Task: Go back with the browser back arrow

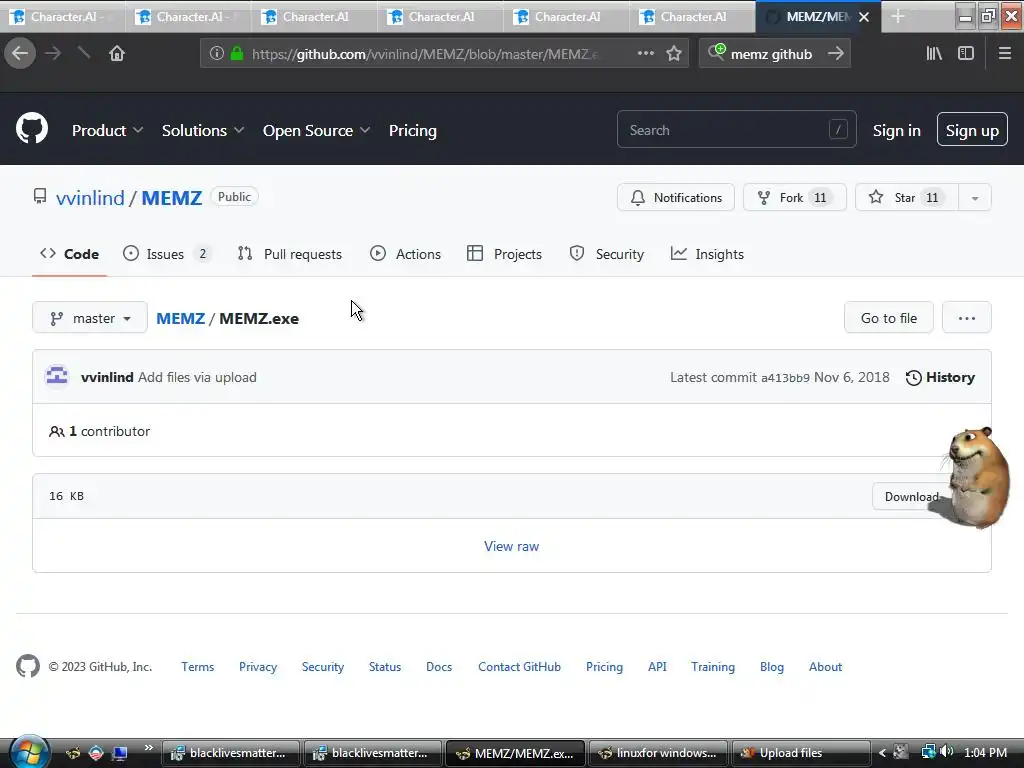Action: coord(20,54)
